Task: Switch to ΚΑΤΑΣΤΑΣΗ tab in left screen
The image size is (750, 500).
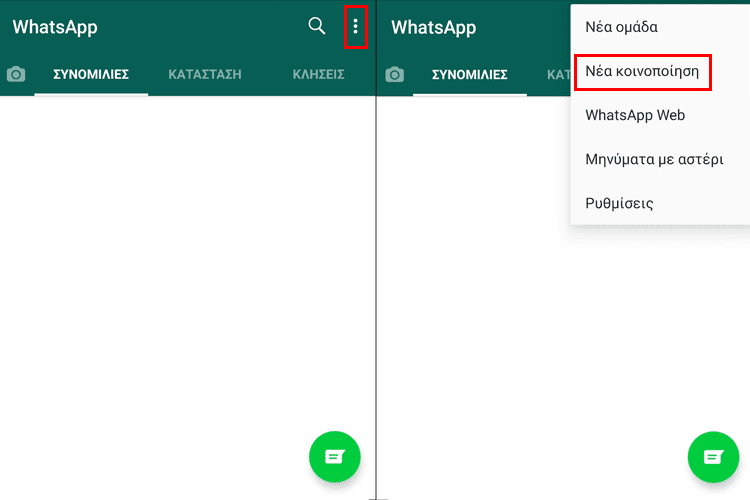Action: click(205, 75)
